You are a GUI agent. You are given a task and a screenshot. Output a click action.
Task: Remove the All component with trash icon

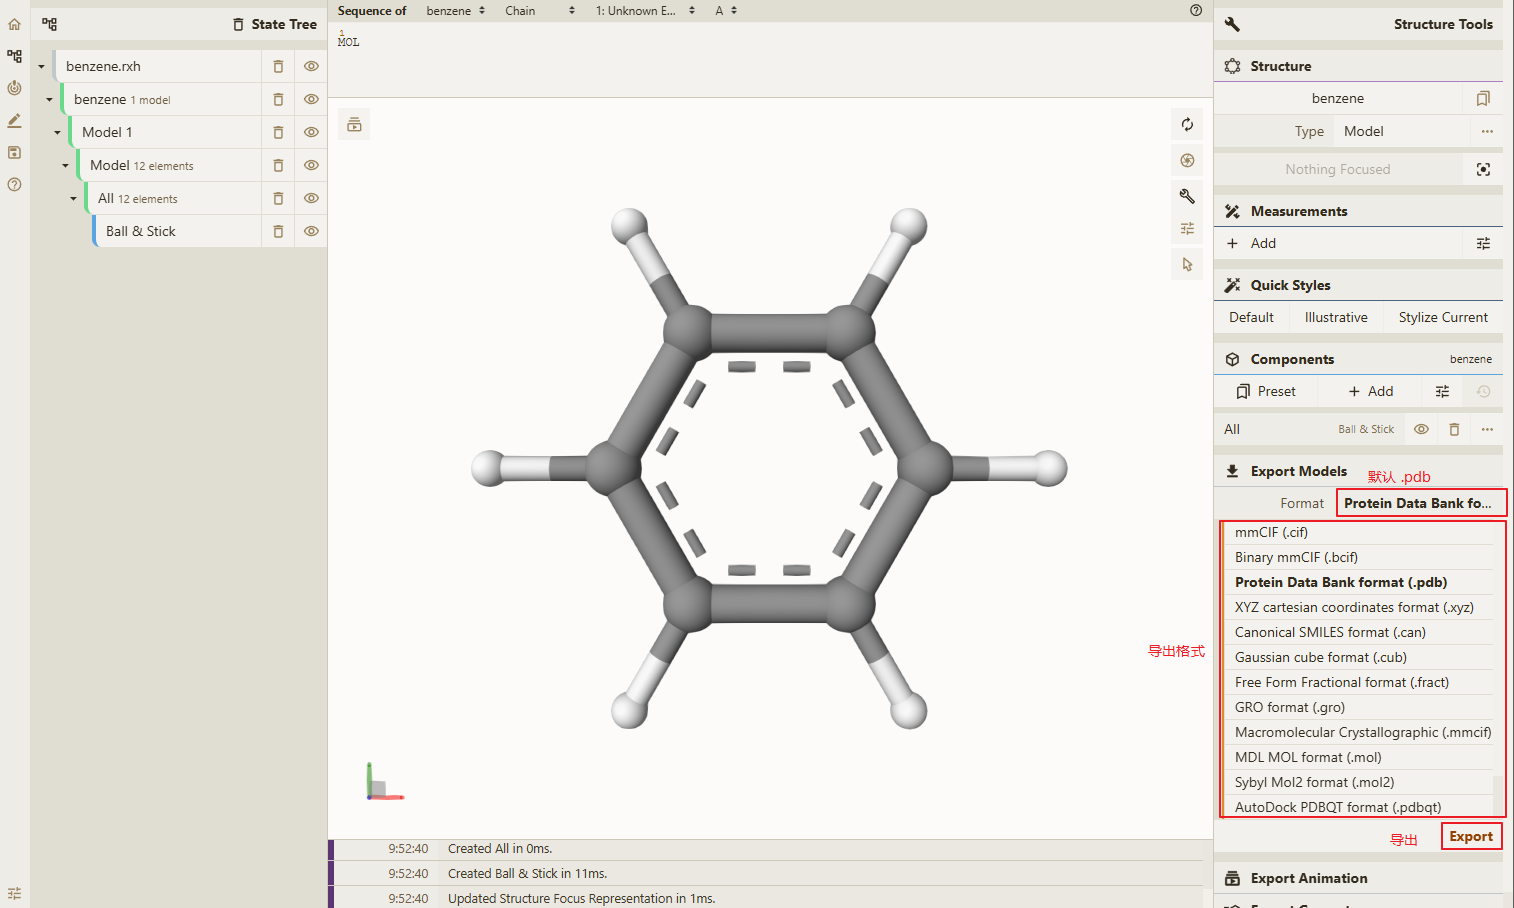point(1454,429)
